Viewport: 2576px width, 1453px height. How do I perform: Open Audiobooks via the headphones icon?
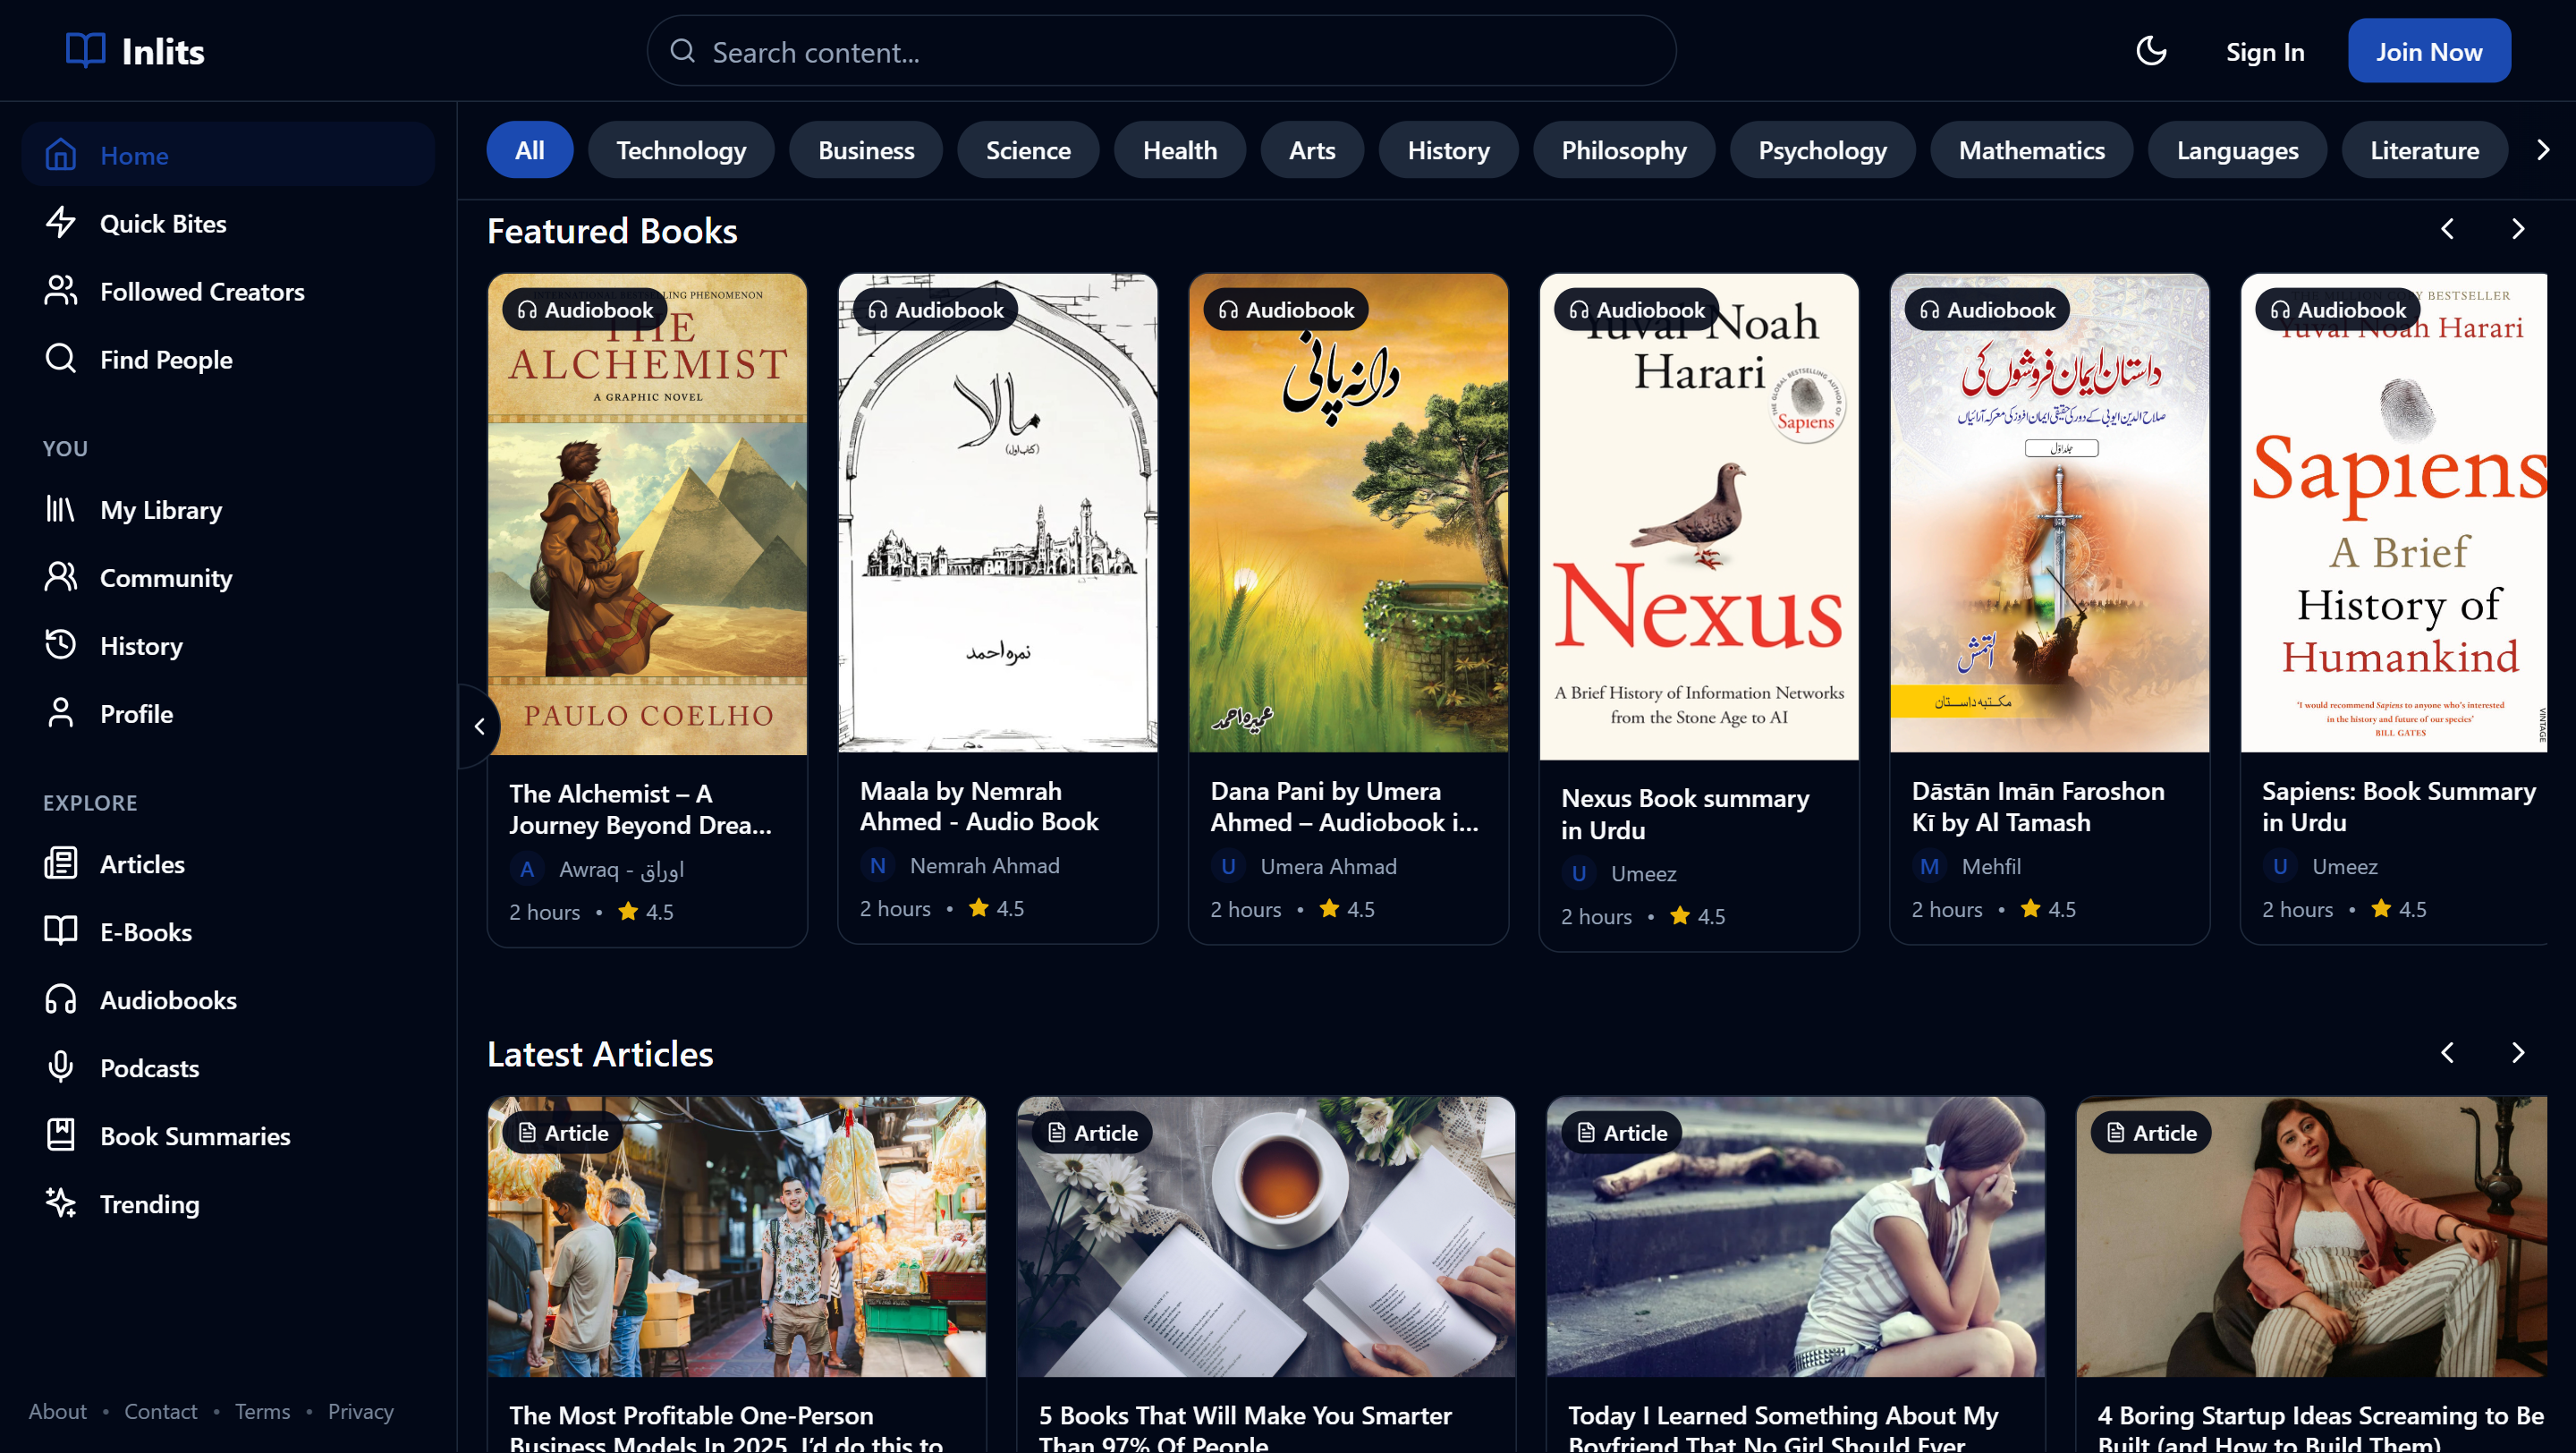point(61,1000)
